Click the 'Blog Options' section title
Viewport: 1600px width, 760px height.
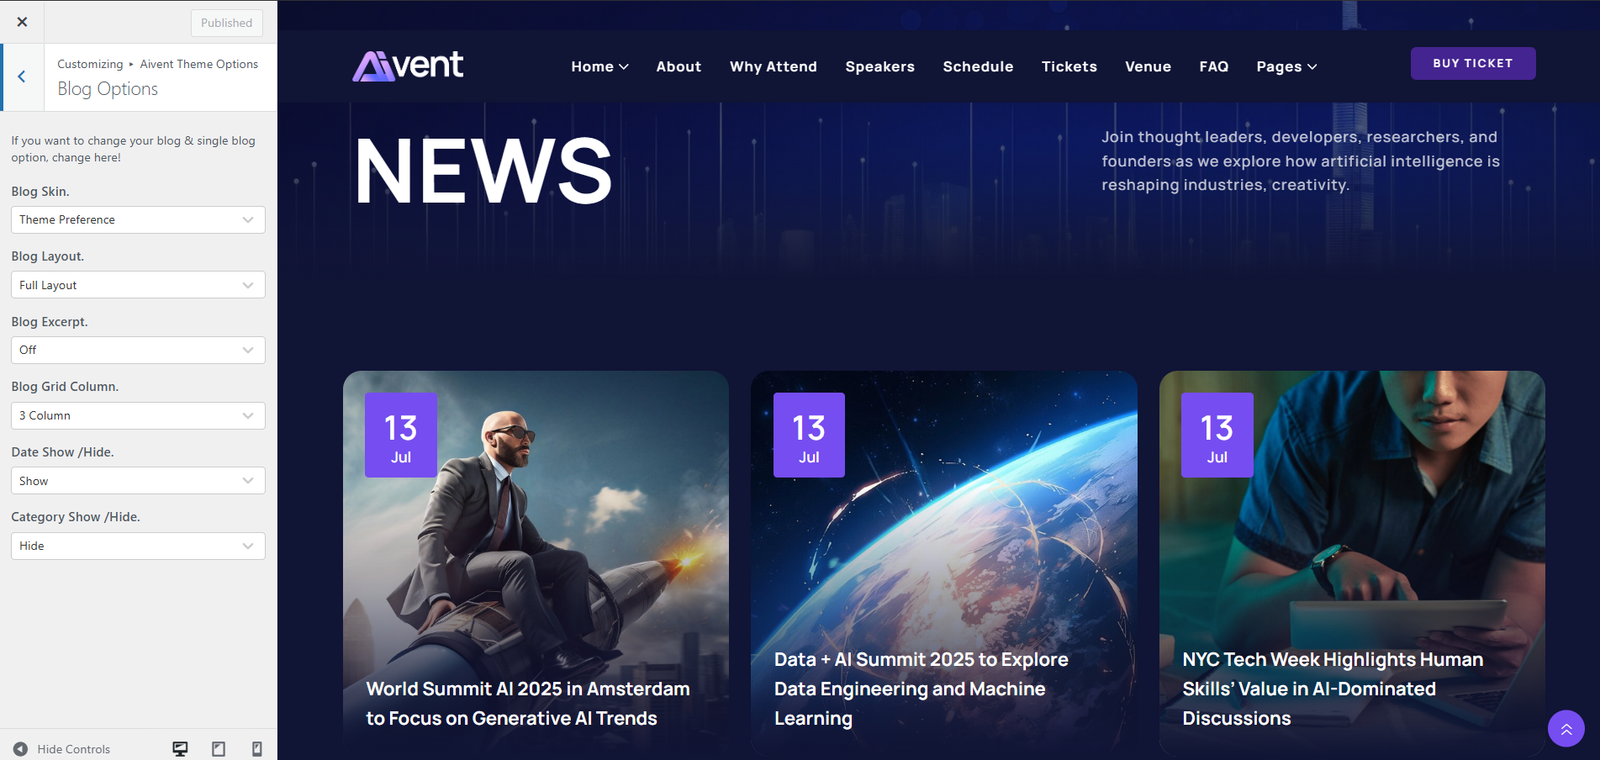(108, 89)
